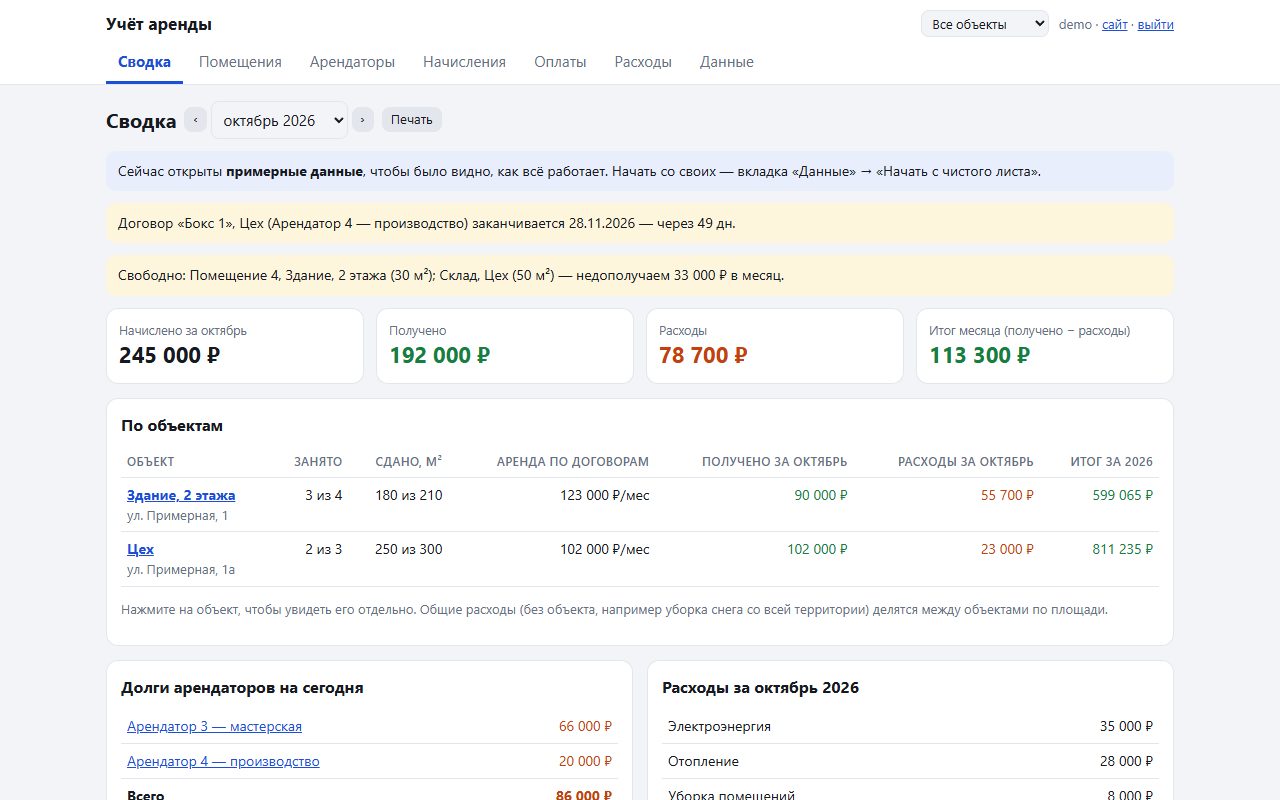Click the «Электроэнергия» expense row
Screen dimensions: 1280x800
pyautogui.click(x=910, y=727)
